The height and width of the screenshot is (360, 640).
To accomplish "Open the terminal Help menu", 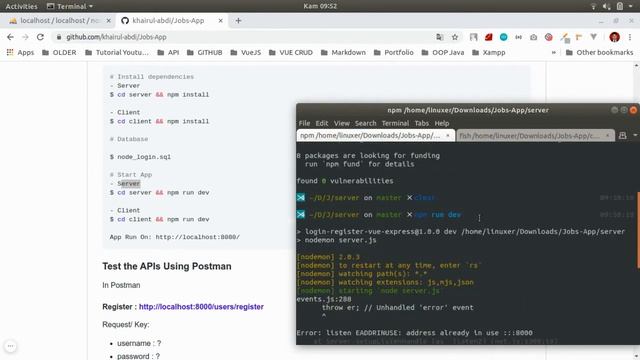I will [442, 123].
